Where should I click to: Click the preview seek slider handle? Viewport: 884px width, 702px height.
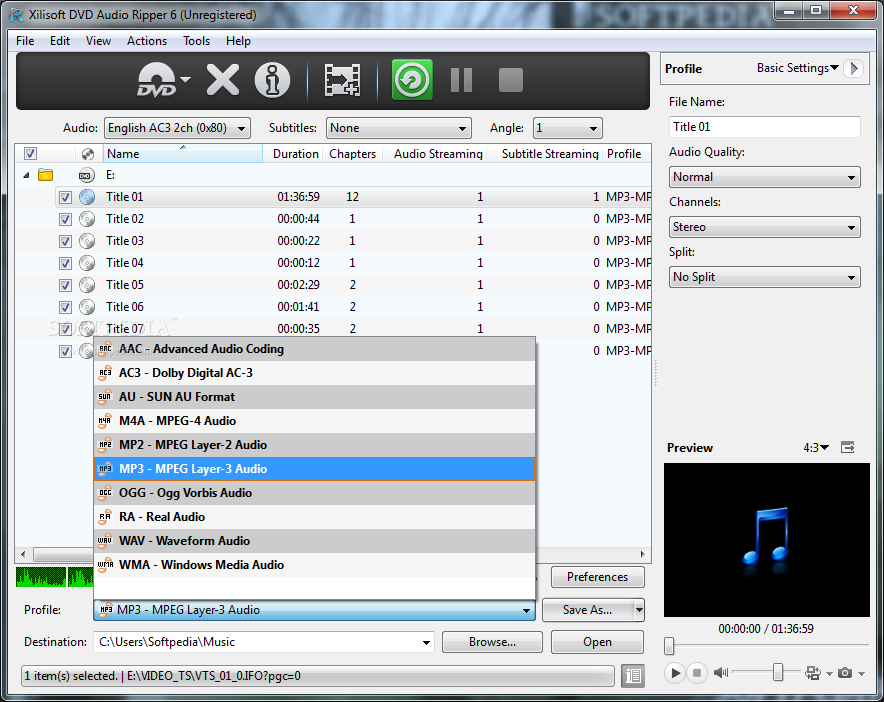coord(669,646)
